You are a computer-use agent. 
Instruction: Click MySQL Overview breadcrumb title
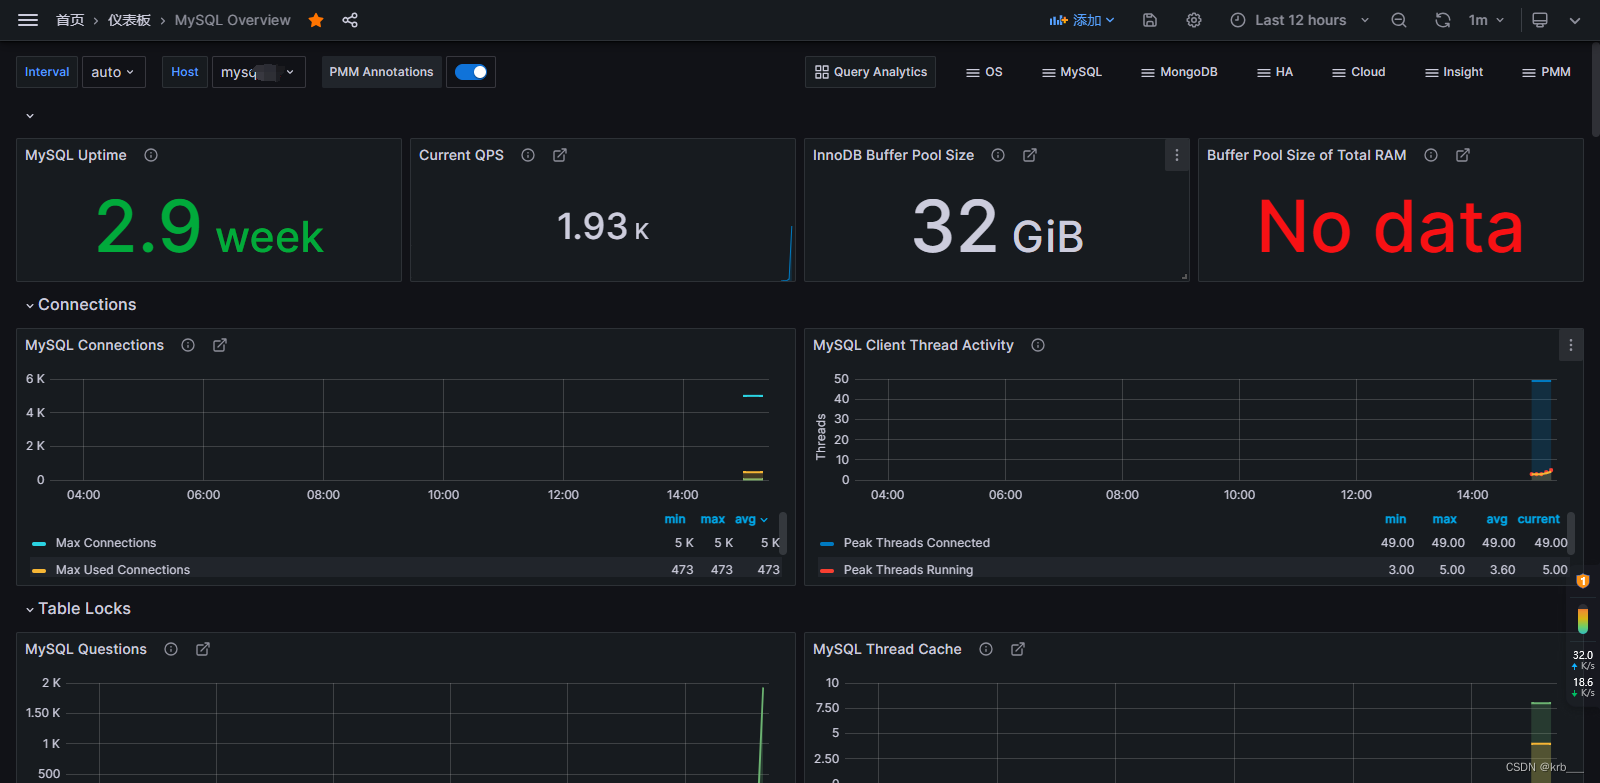pyautogui.click(x=232, y=20)
